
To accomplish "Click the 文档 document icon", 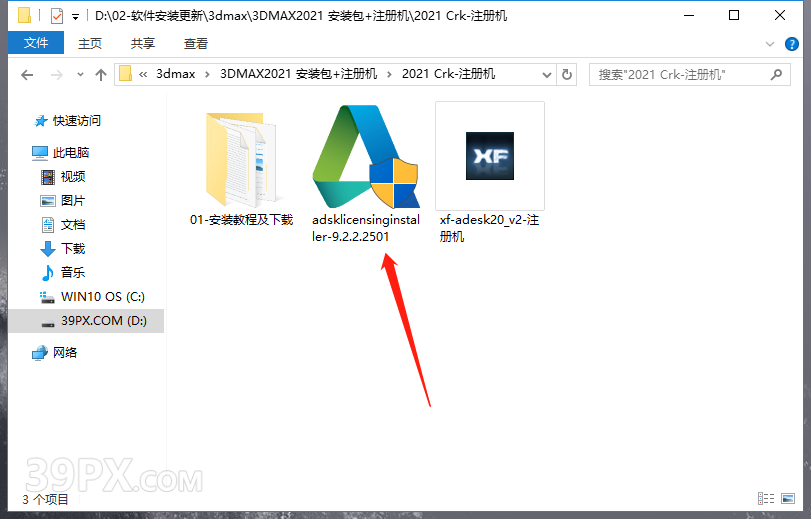I will tap(48, 225).
